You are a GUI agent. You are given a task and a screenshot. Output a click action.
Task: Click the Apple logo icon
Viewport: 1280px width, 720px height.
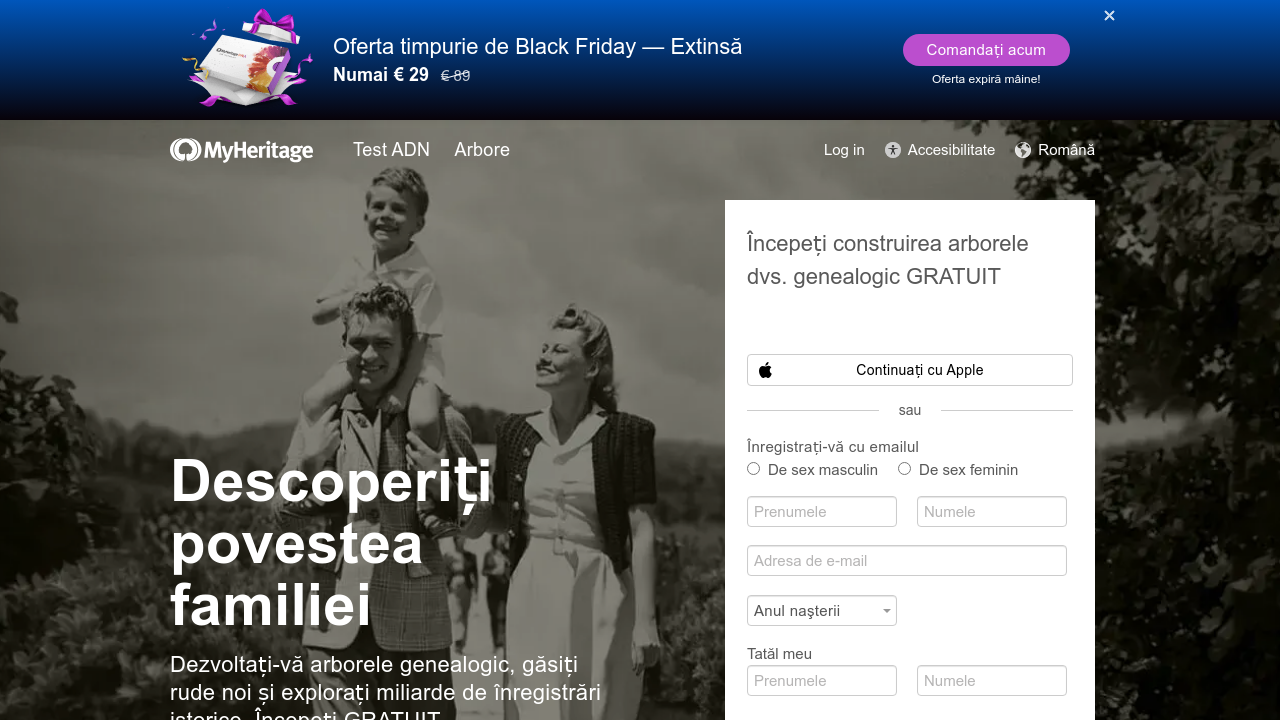coord(766,370)
